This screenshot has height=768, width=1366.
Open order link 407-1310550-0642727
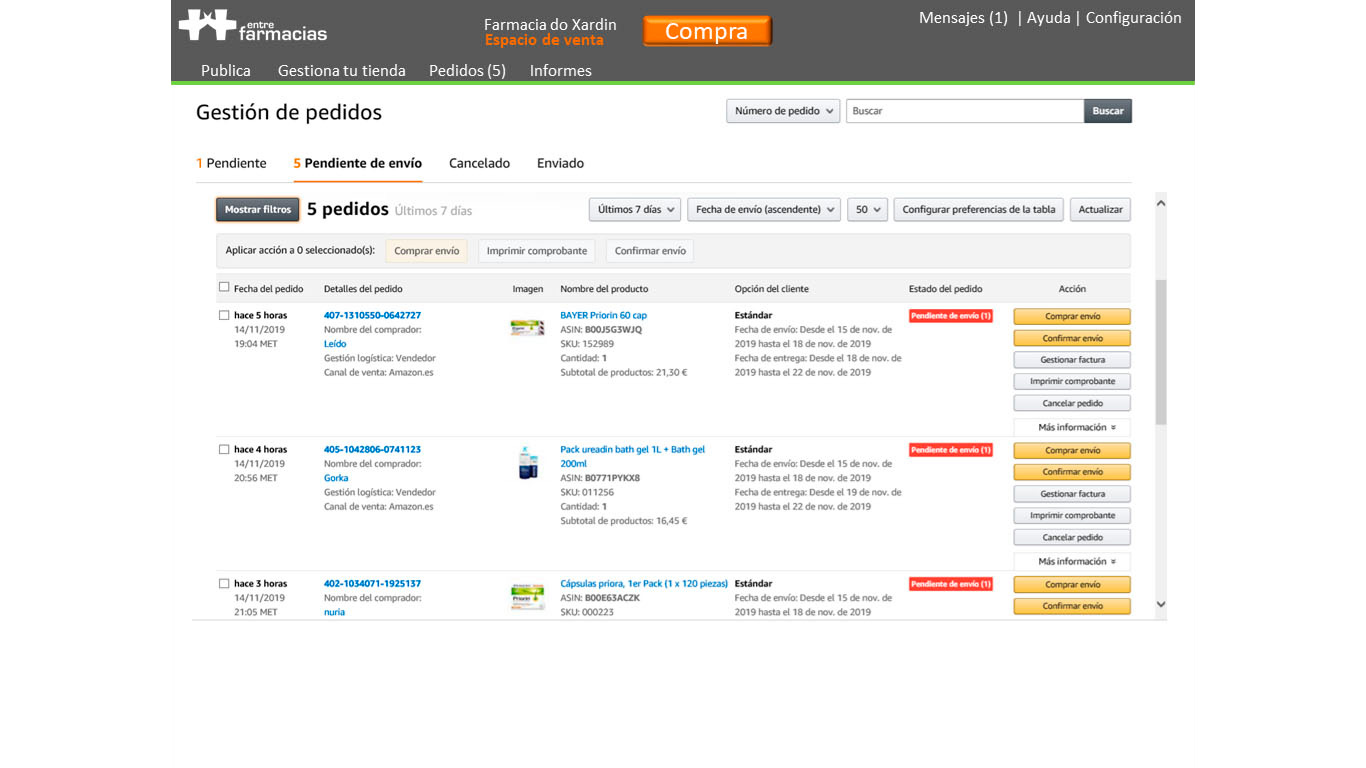[x=372, y=315]
